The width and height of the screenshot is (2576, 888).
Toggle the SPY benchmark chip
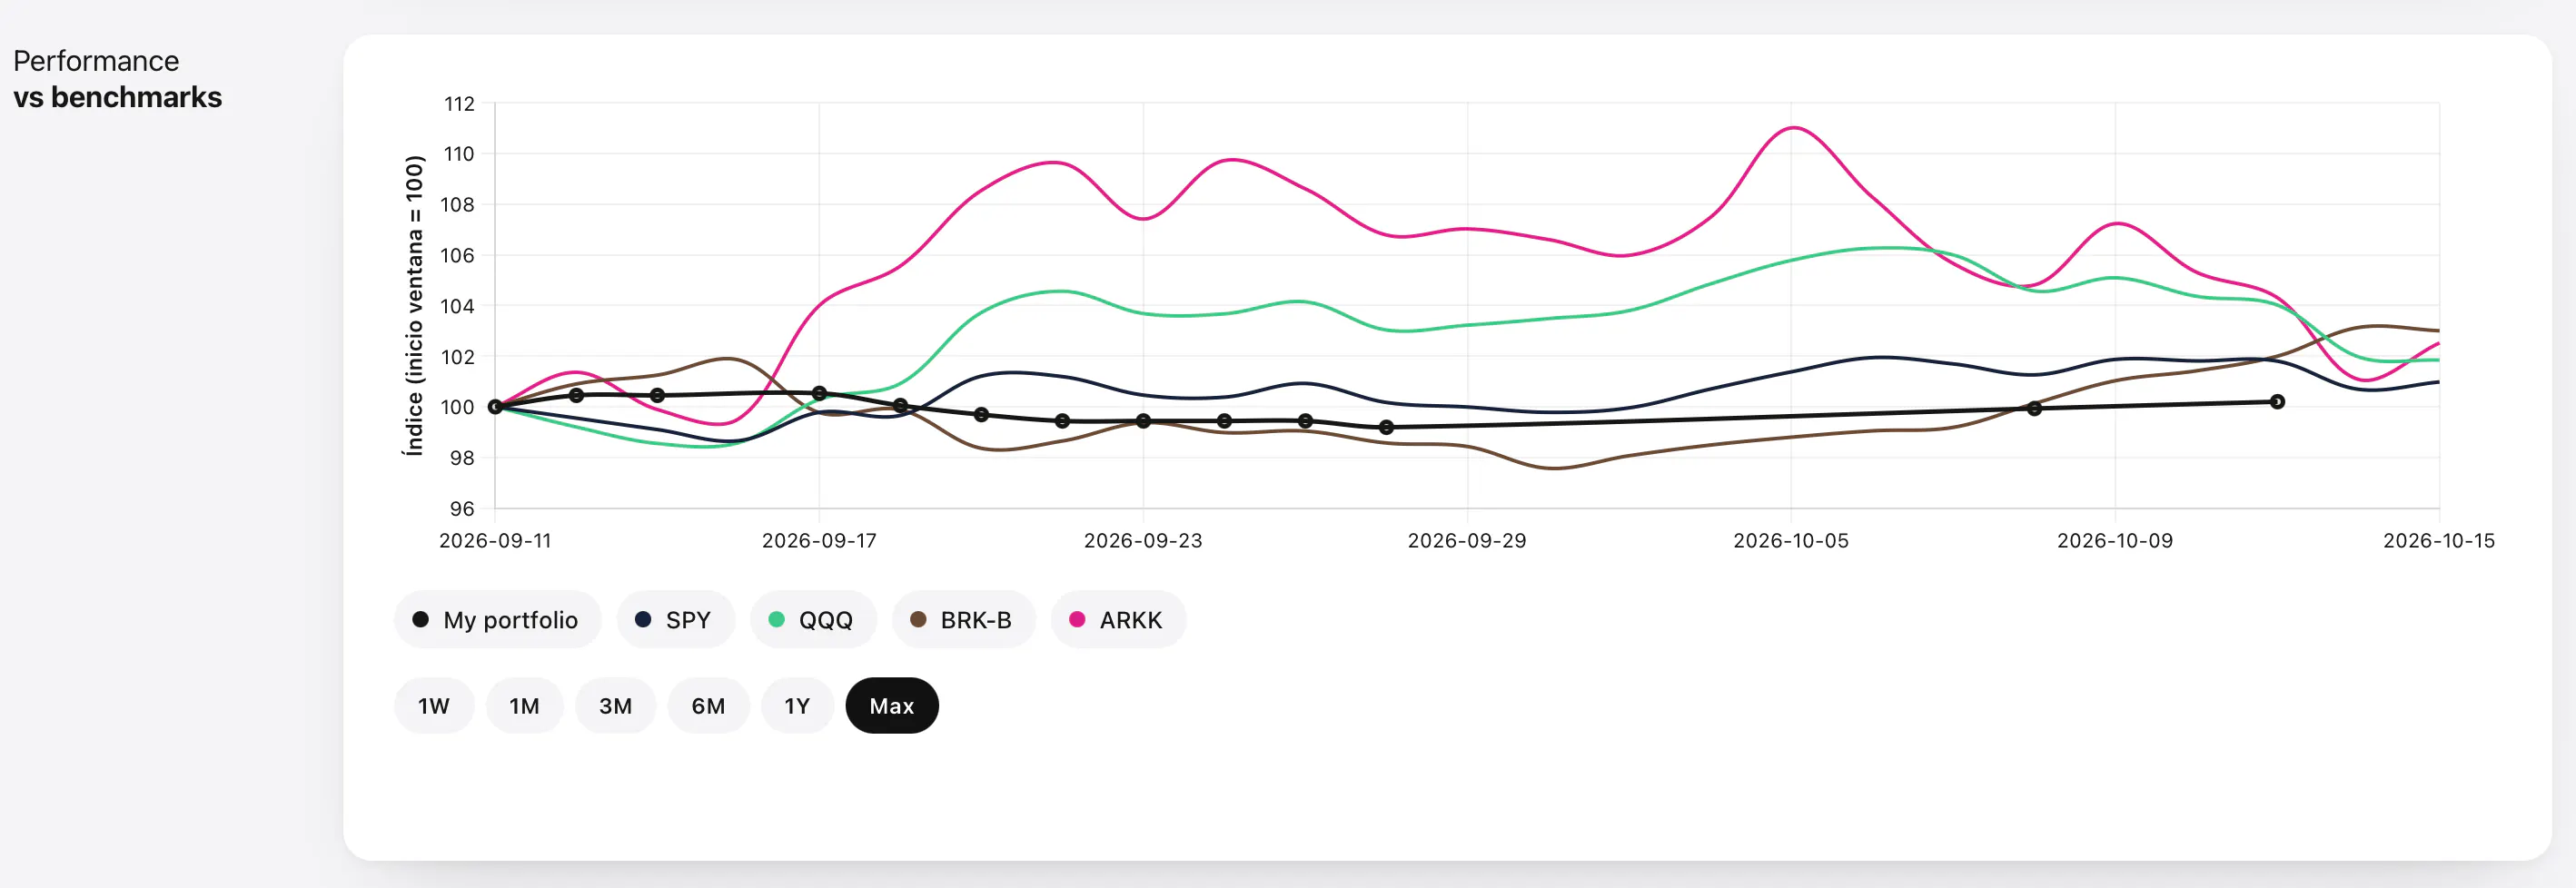675,620
